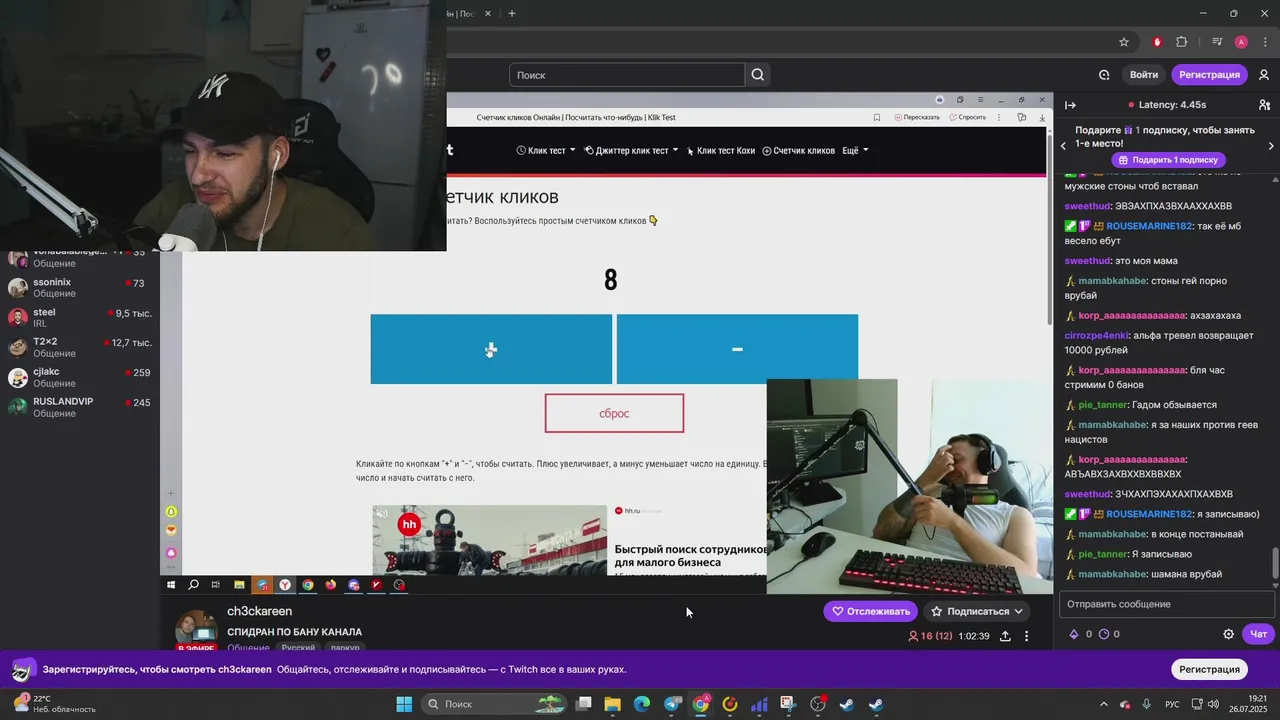Viewport: 1280px width, 720px height.
Task: Open Microsoft Edge from taskbar
Action: point(642,704)
